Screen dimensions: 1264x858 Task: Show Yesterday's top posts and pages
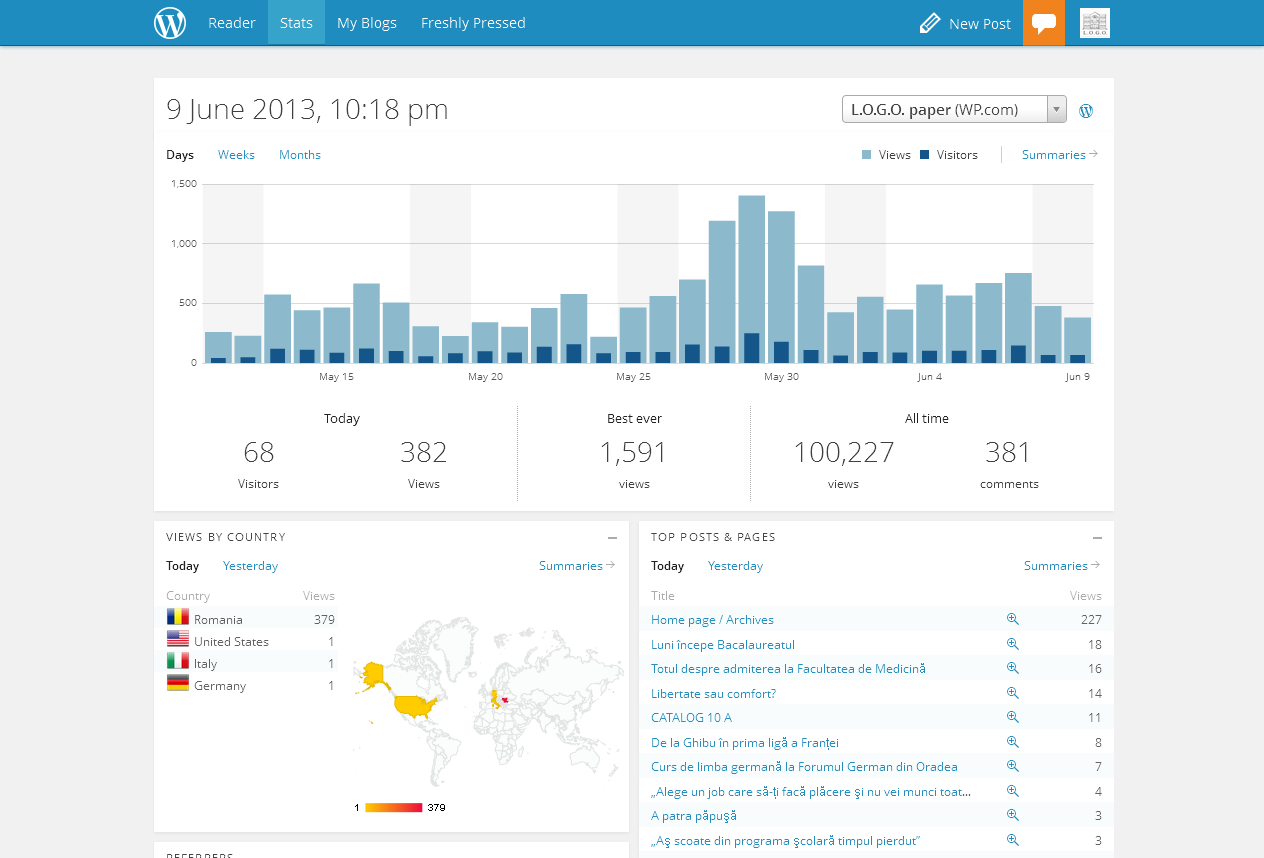point(735,566)
